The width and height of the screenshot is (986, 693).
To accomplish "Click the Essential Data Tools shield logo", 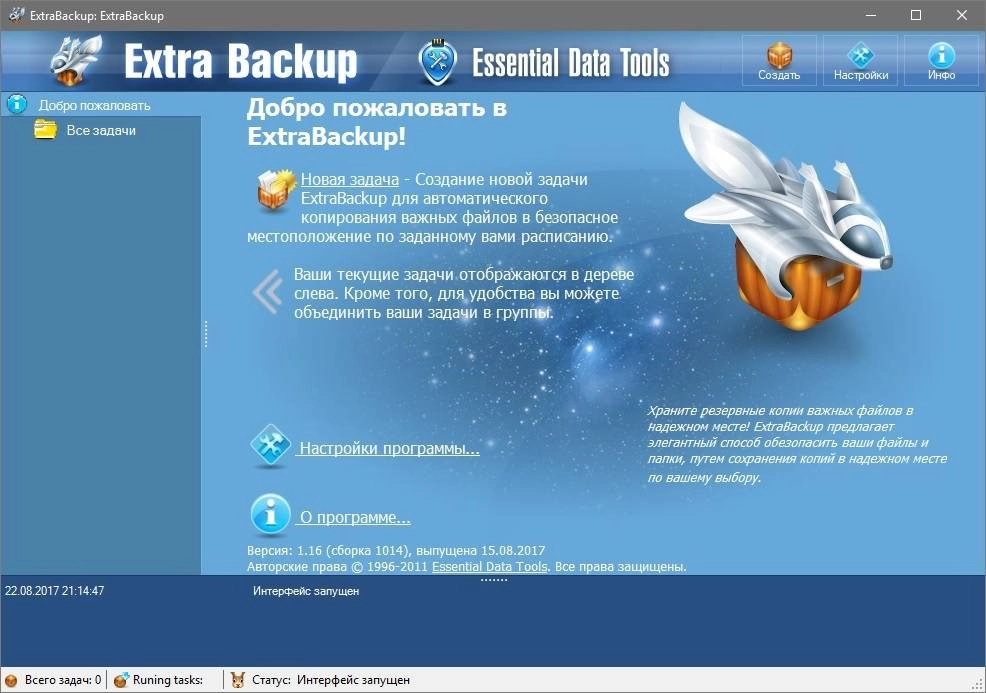I will coord(438,62).
